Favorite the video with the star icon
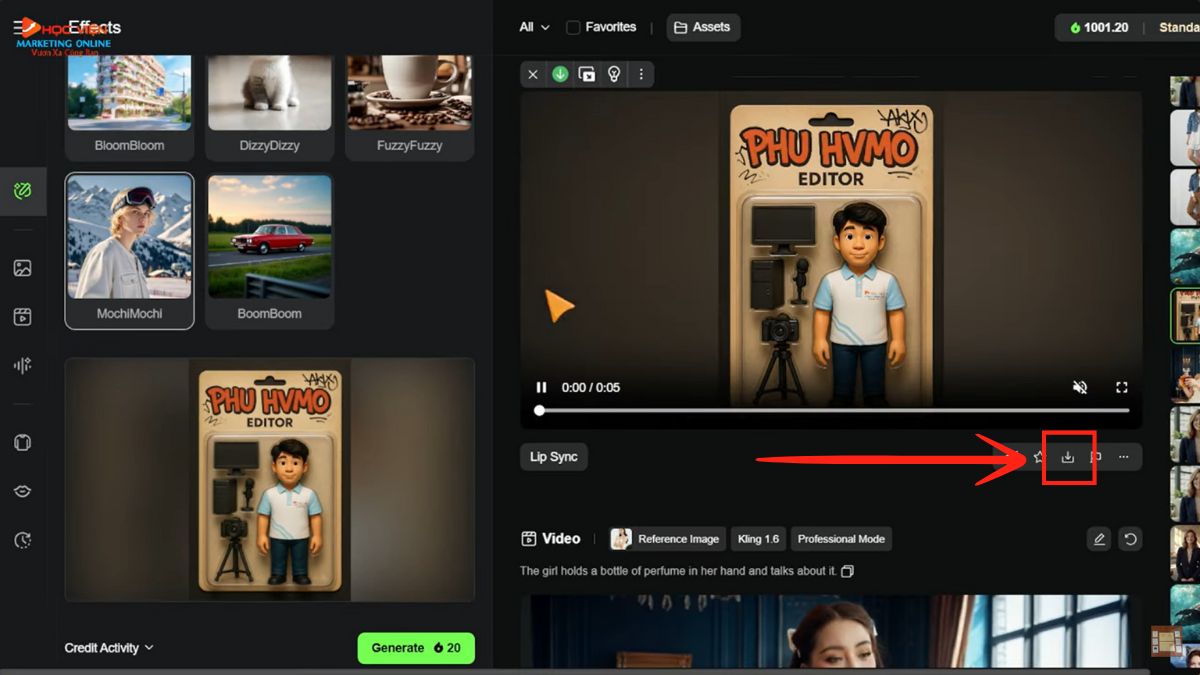 pos(1039,457)
